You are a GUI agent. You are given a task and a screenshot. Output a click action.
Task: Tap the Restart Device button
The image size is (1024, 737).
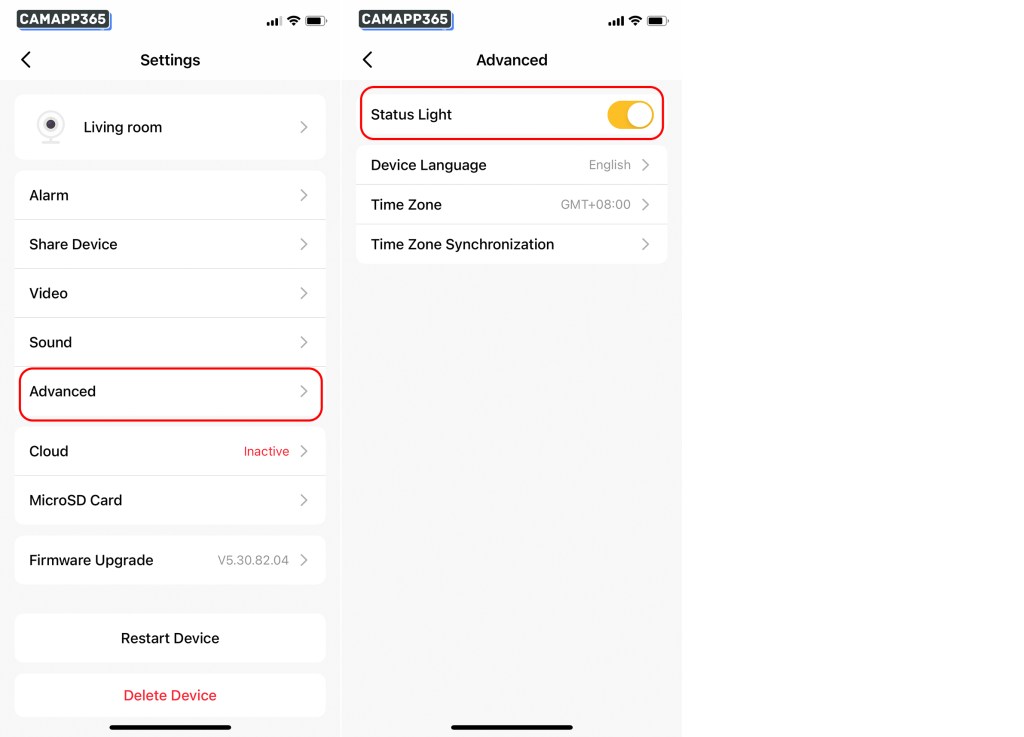click(170, 638)
